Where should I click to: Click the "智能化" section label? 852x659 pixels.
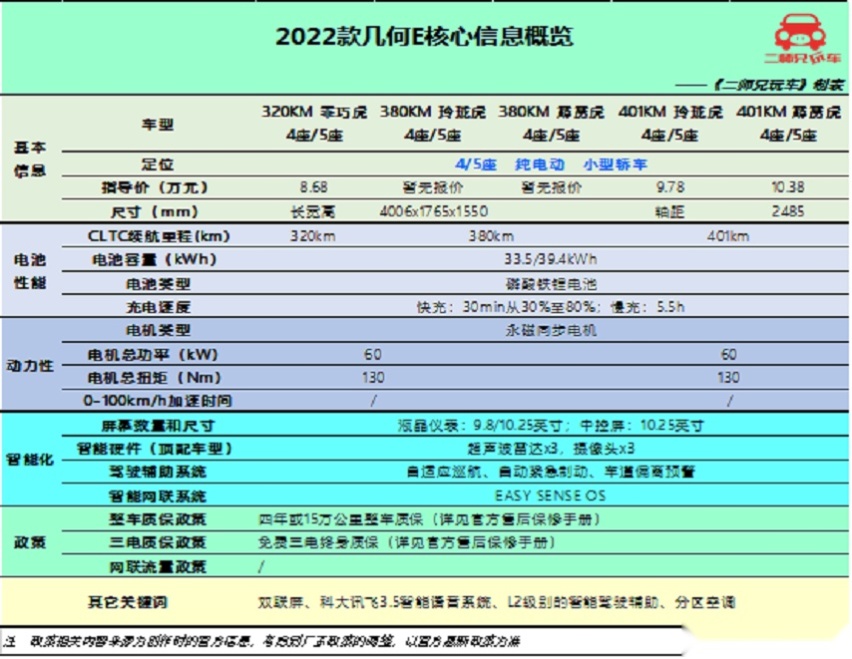click(x=29, y=460)
